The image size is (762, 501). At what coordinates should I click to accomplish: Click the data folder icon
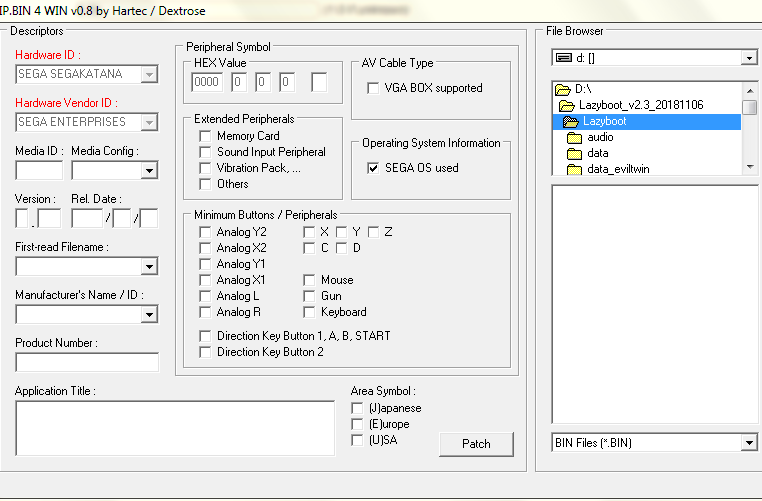coord(574,154)
